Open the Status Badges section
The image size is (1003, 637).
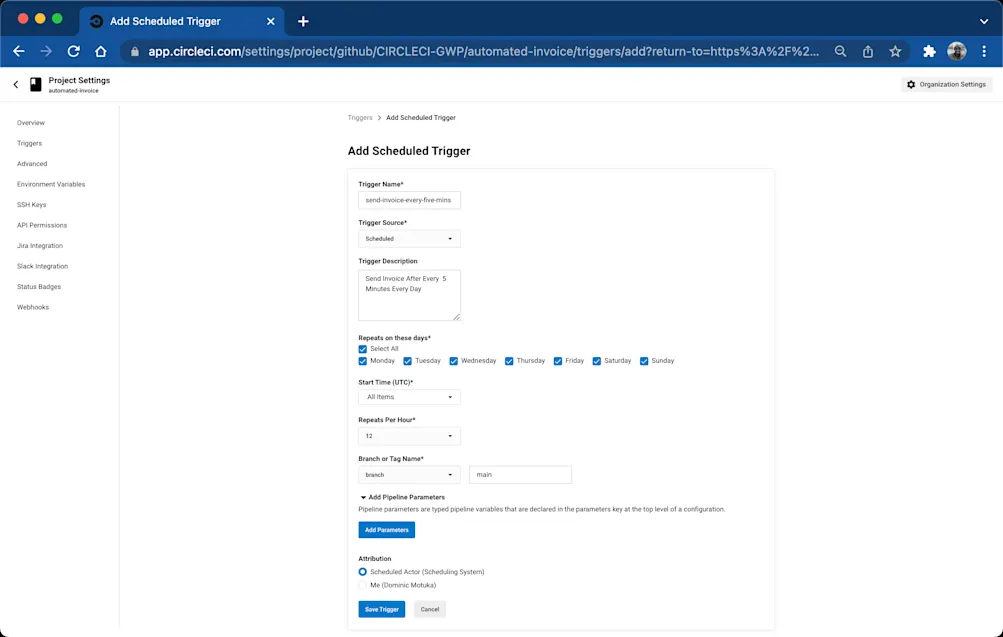click(x=39, y=287)
